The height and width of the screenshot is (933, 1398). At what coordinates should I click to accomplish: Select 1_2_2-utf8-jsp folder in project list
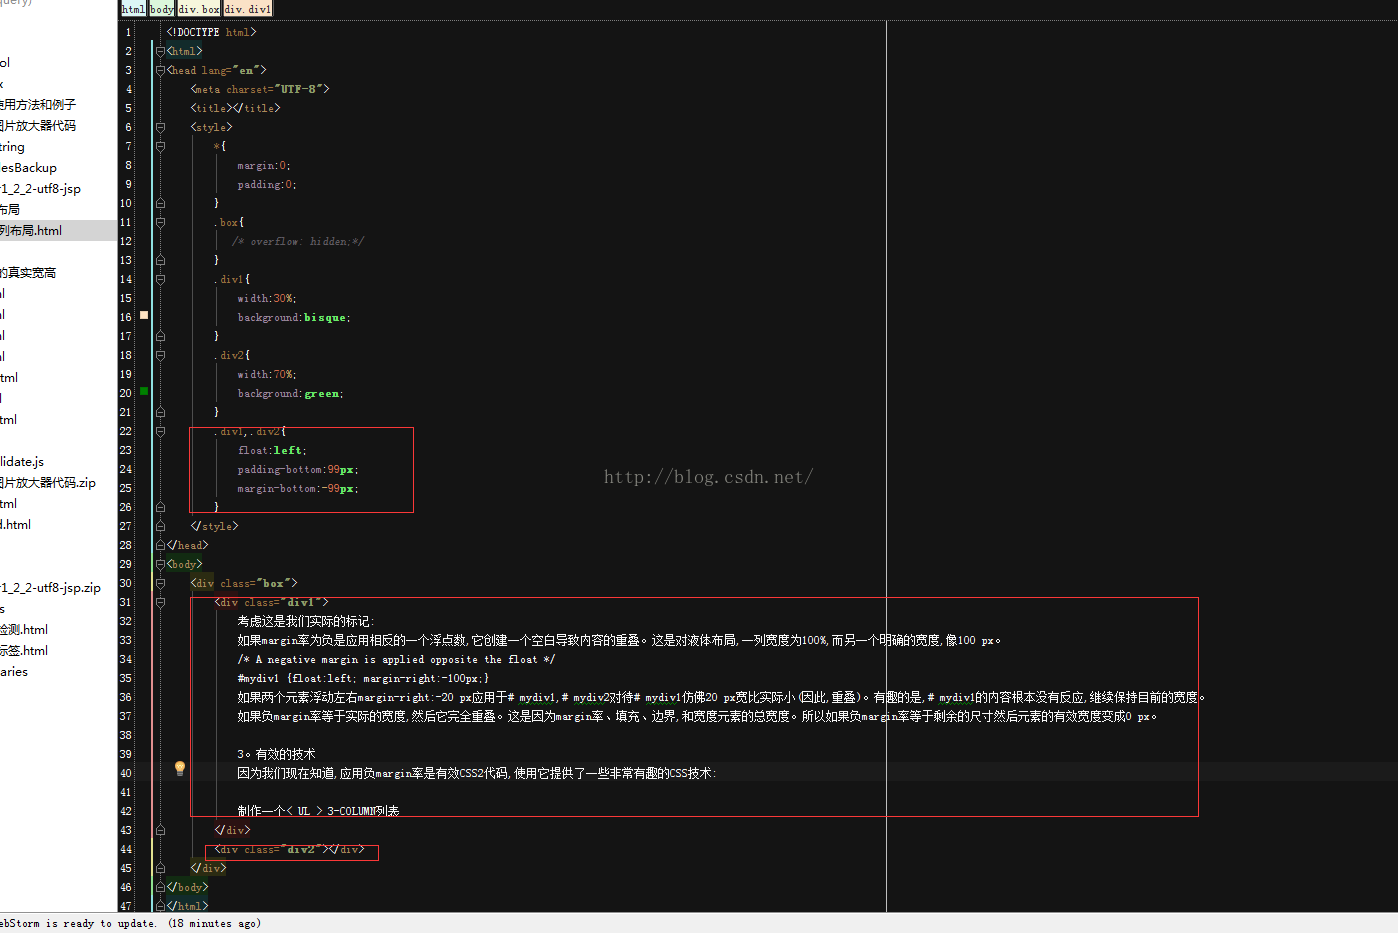41,188
